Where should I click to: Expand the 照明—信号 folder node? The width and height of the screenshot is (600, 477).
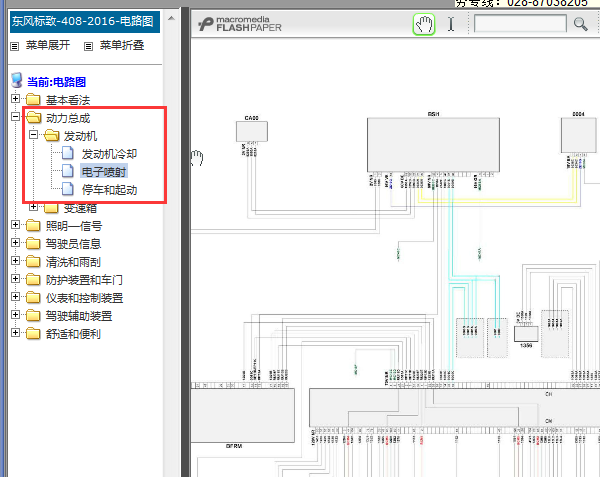[x=15, y=226]
